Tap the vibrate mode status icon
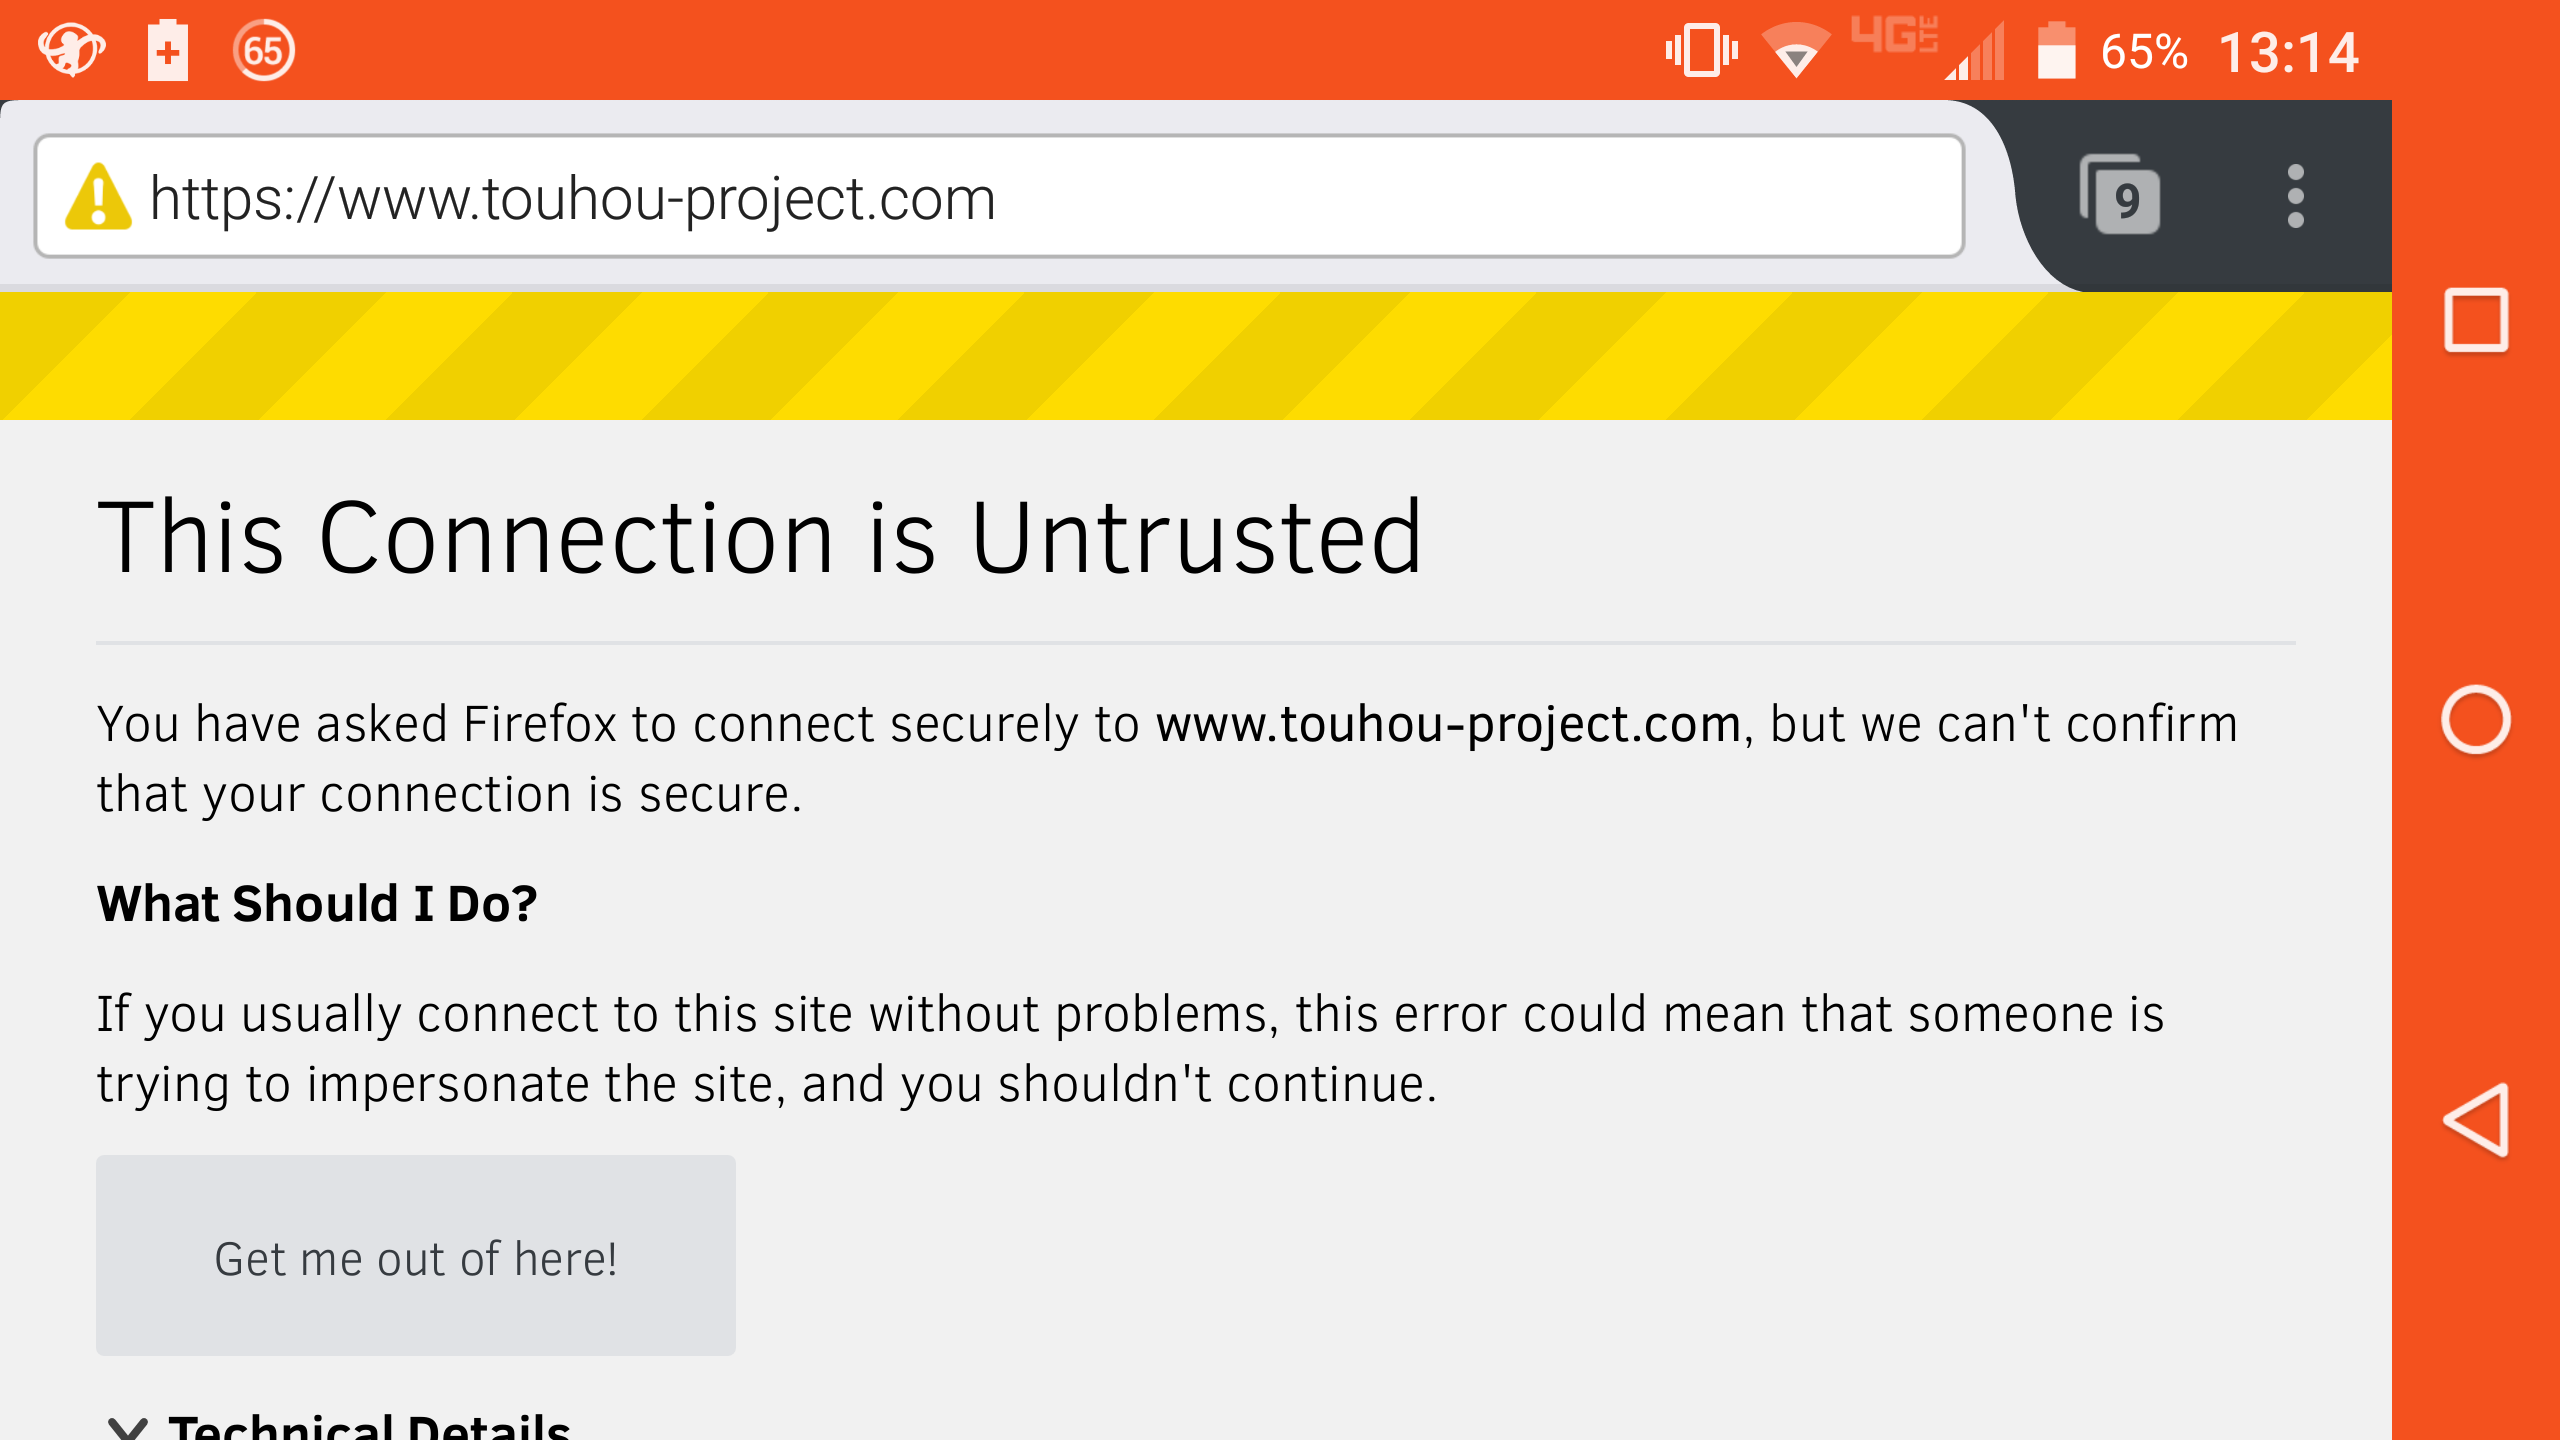Screen dimensions: 2560x1440 [1702, 50]
